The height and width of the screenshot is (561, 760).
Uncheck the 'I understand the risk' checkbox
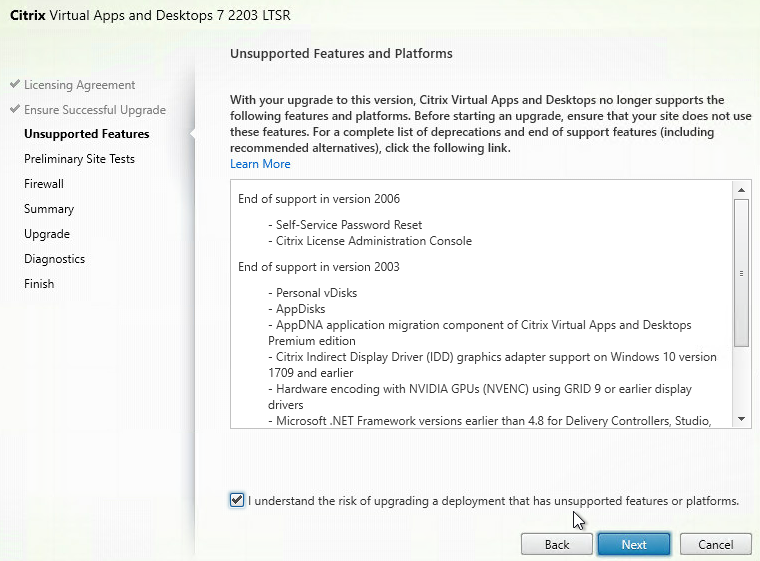pyautogui.click(x=237, y=500)
